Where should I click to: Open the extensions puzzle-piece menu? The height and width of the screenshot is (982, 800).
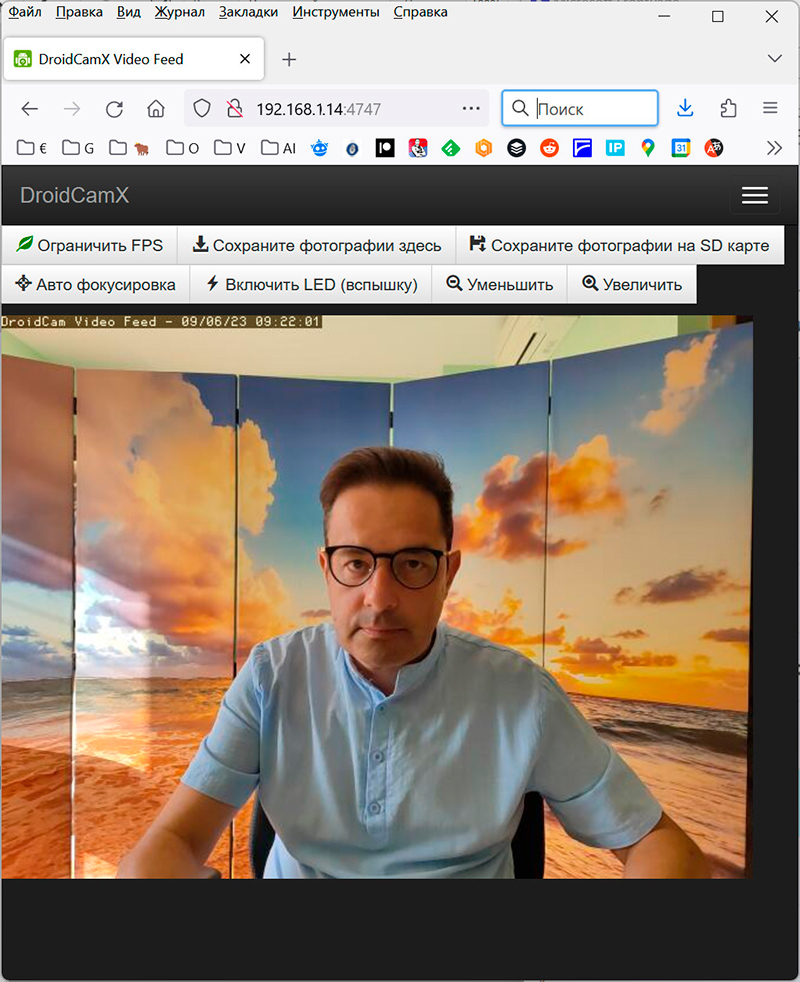point(728,109)
